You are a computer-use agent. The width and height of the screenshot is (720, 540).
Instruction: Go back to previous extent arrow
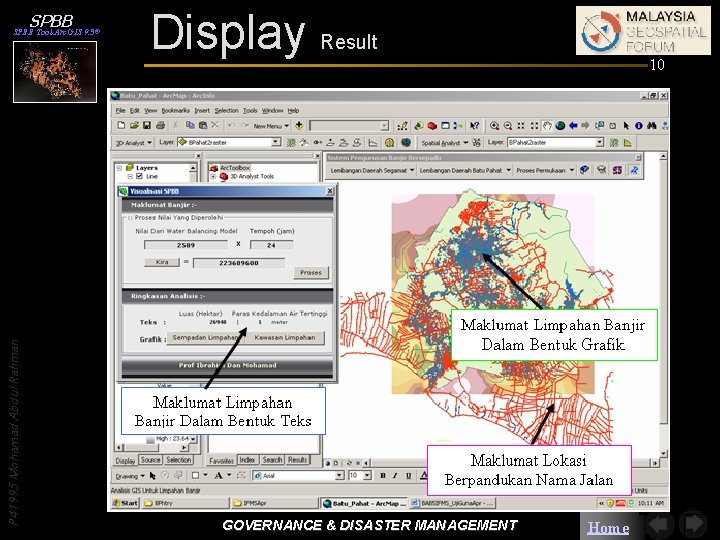pos(573,125)
